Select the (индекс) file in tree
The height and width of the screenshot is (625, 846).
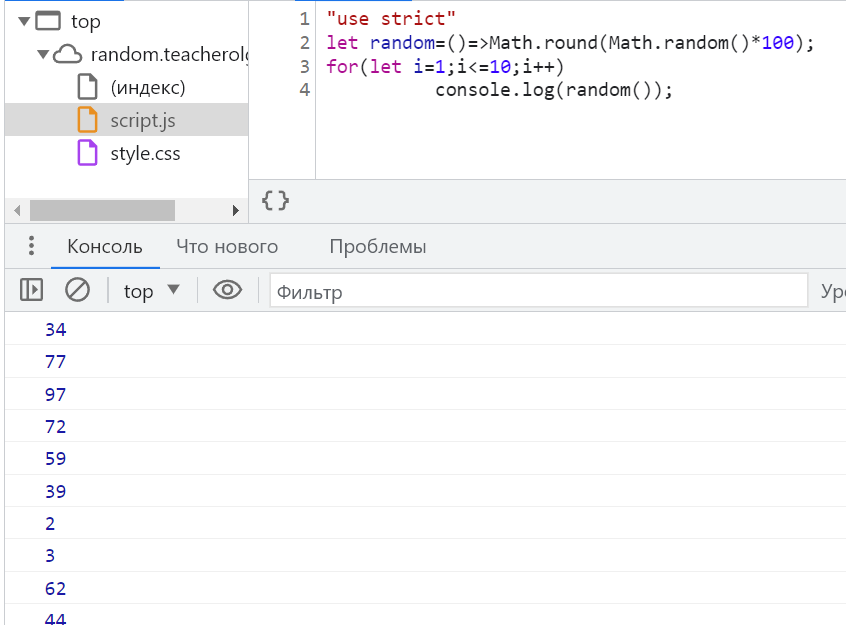(x=147, y=87)
